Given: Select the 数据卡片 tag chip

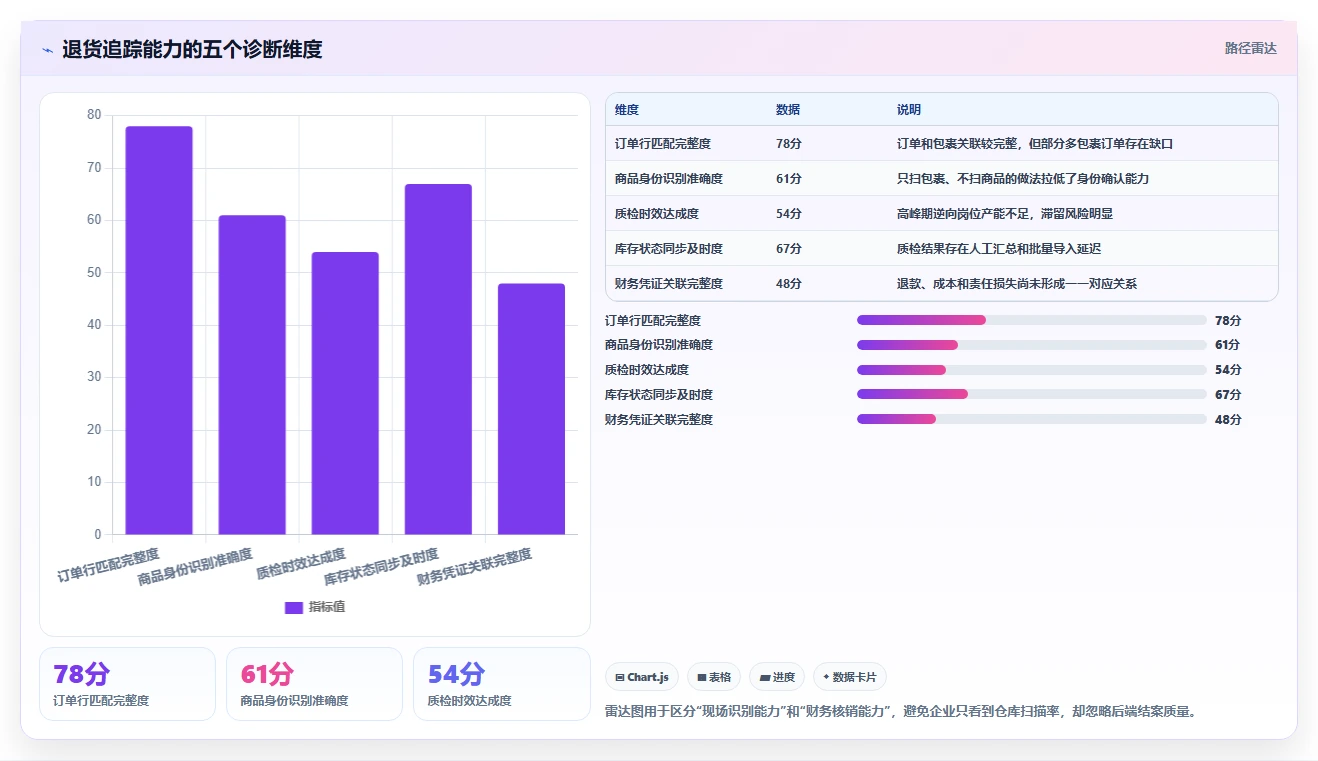Looking at the screenshot, I should pos(850,677).
